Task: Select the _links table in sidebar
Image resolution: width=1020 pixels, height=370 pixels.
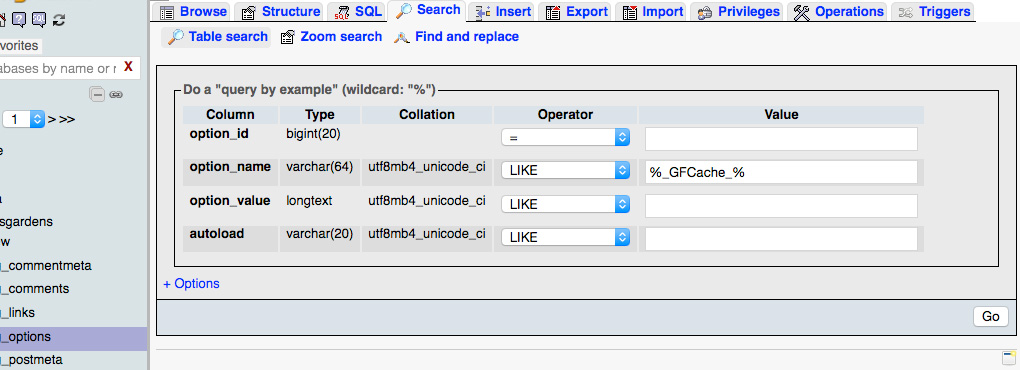Action: [x=18, y=313]
